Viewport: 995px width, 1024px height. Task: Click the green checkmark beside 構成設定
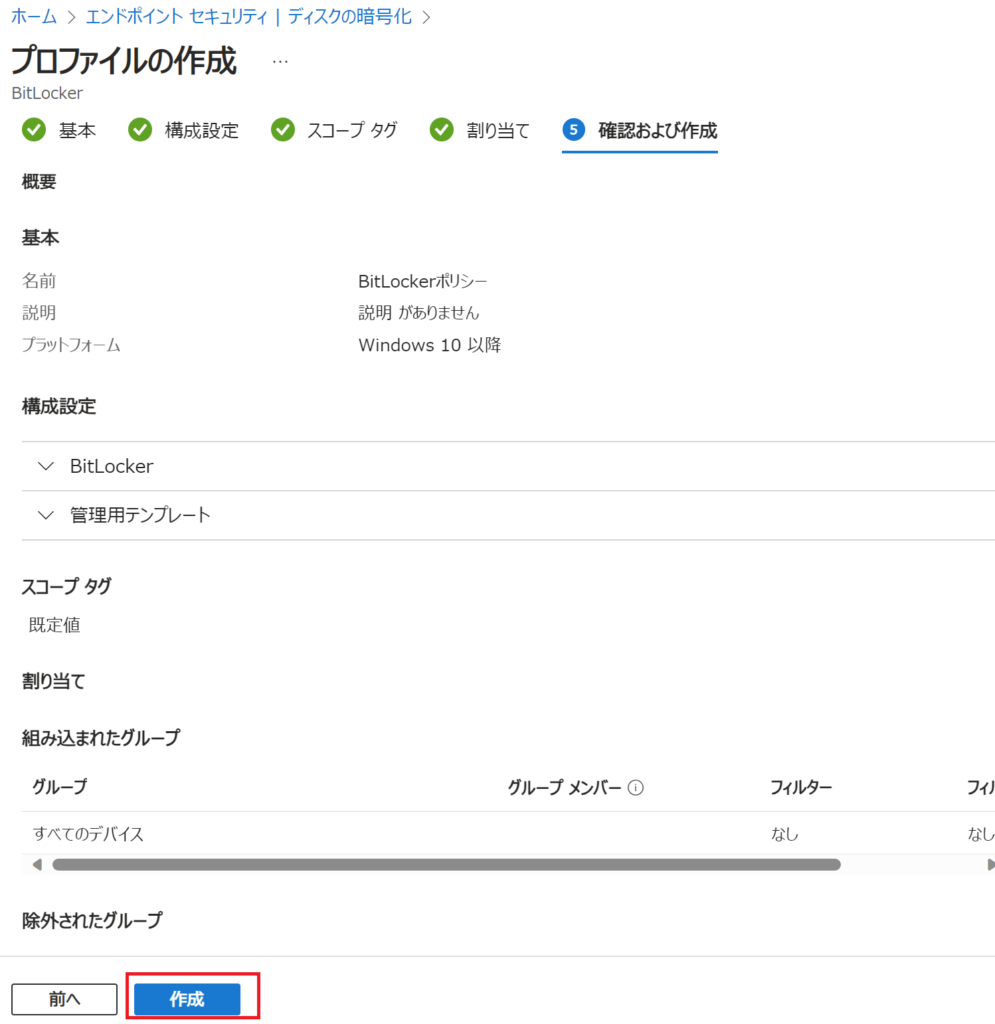click(x=140, y=130)
